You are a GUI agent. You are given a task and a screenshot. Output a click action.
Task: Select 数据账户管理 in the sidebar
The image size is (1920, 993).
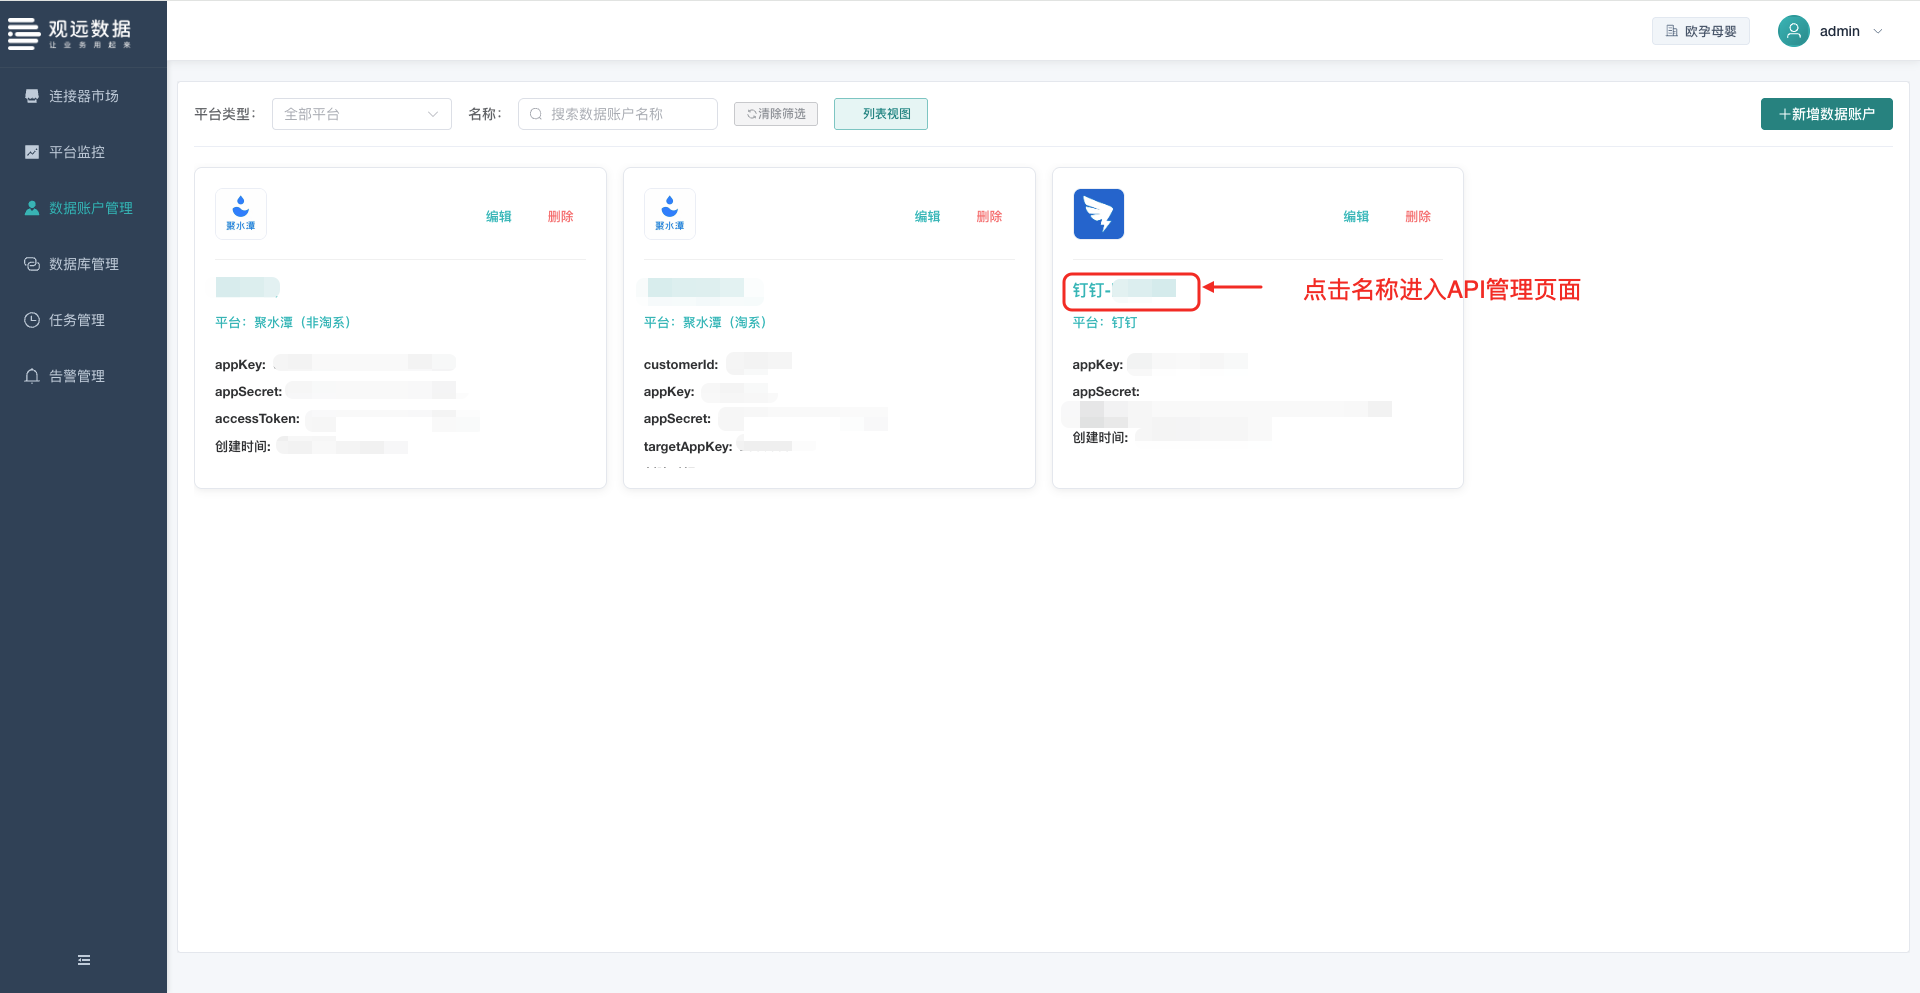point(90,208)
